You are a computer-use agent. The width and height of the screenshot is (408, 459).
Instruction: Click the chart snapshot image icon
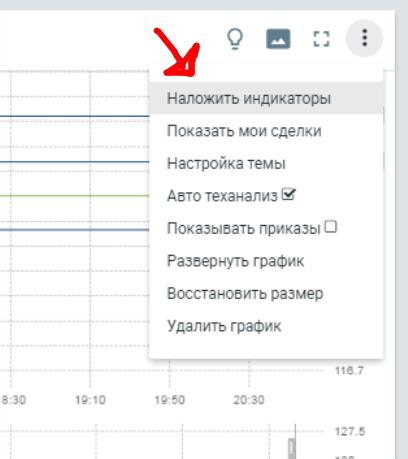278,39
